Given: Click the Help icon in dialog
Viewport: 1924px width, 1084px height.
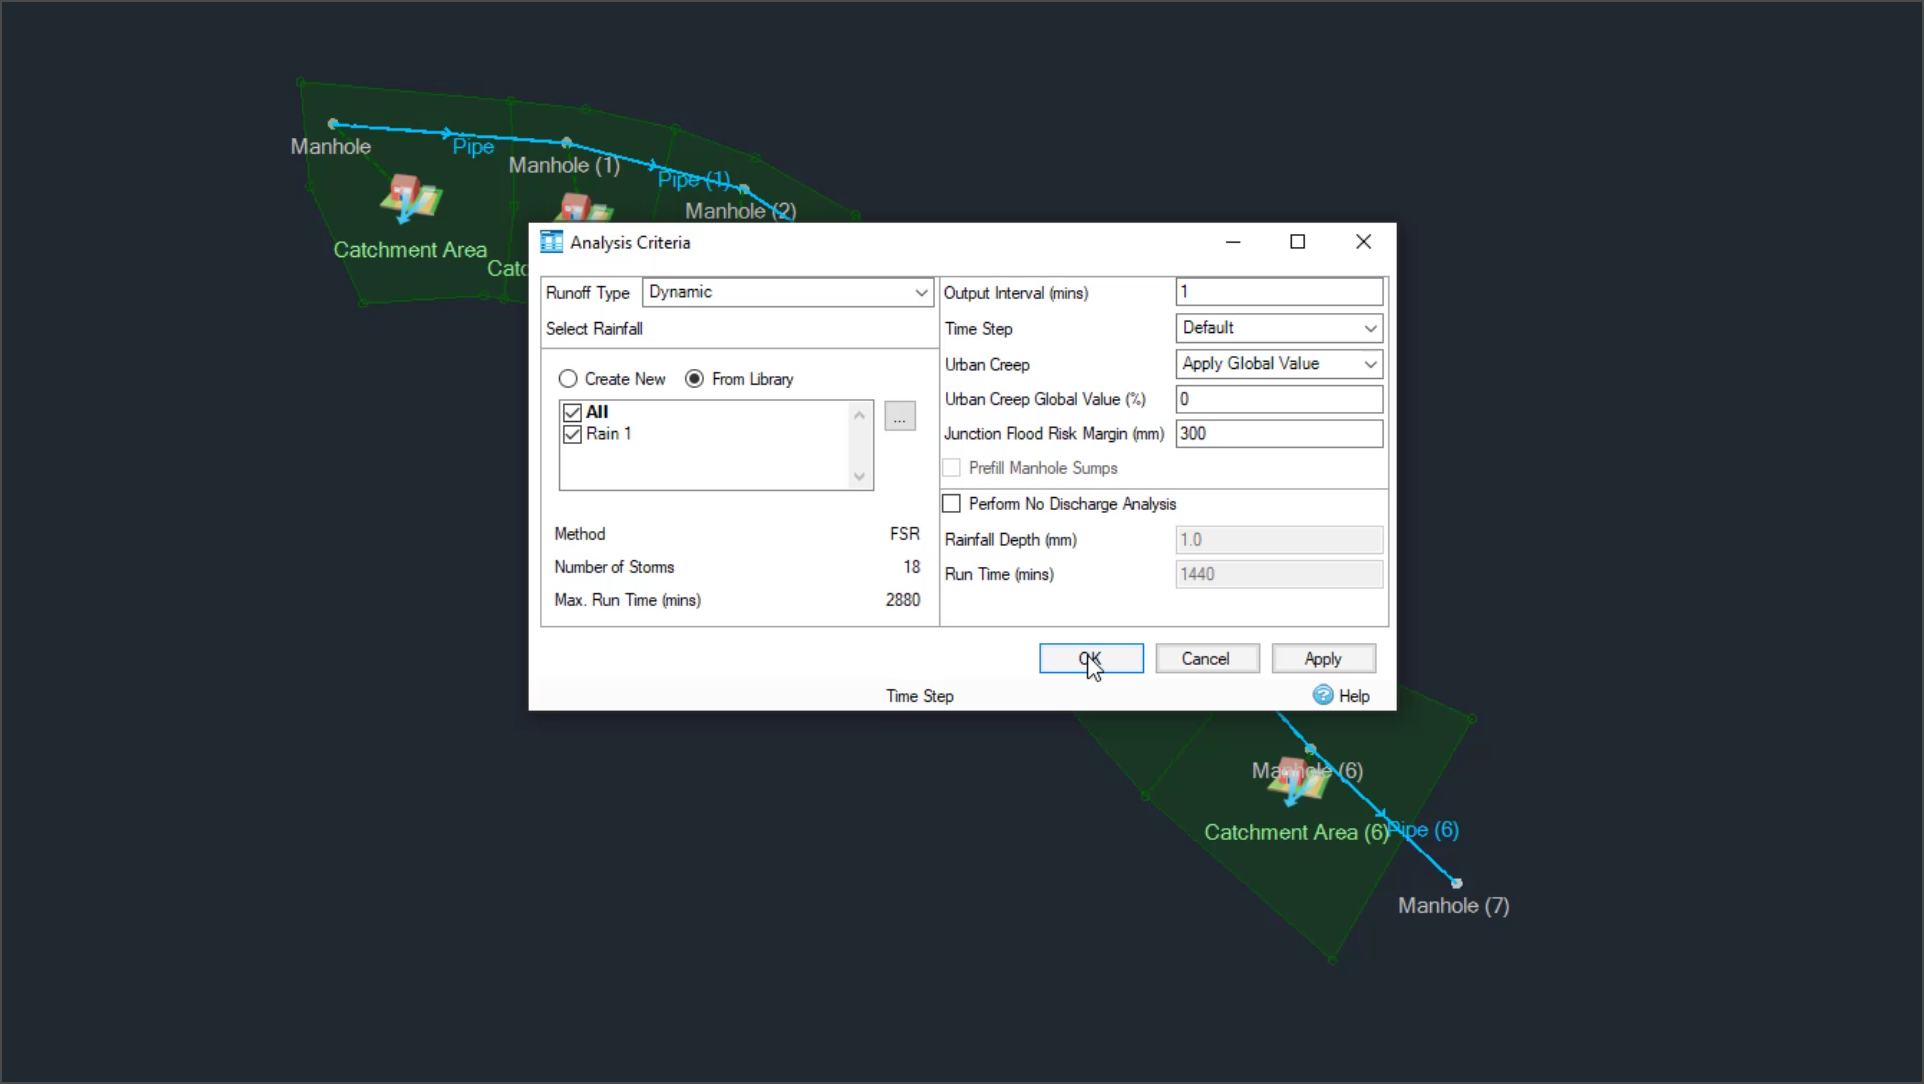Looking at the screenshot, I should 1321,695.
